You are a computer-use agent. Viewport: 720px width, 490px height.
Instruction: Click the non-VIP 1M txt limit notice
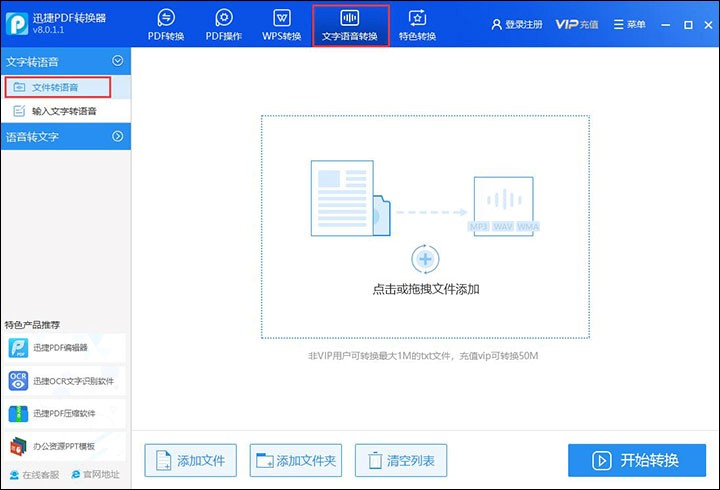tap(423, 356)
